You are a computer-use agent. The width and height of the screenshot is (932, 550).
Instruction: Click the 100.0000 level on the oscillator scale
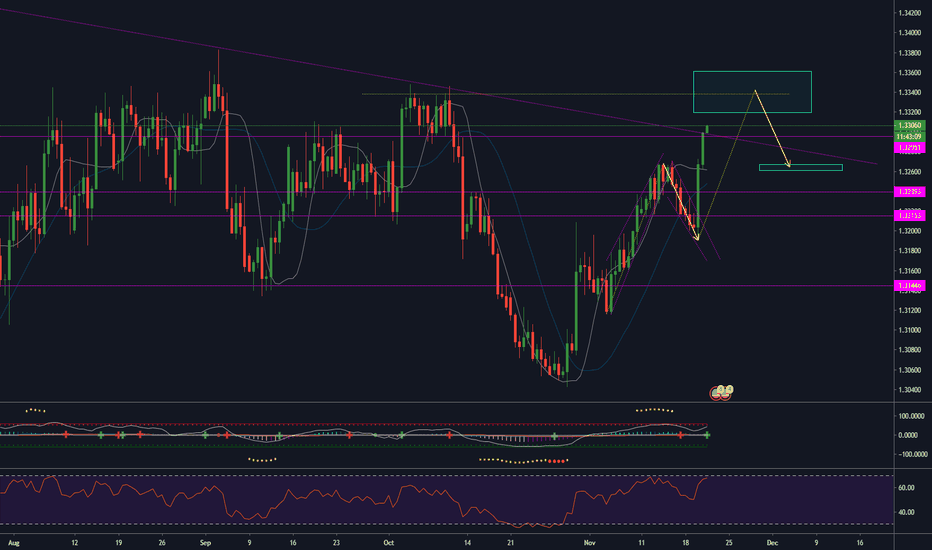click(x=908, y=415)
